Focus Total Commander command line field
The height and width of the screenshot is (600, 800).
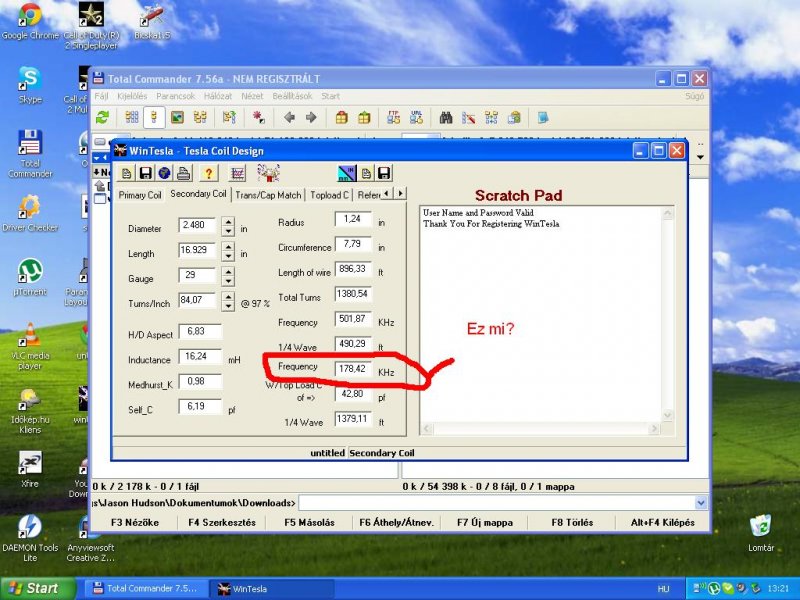pos(497,503)
